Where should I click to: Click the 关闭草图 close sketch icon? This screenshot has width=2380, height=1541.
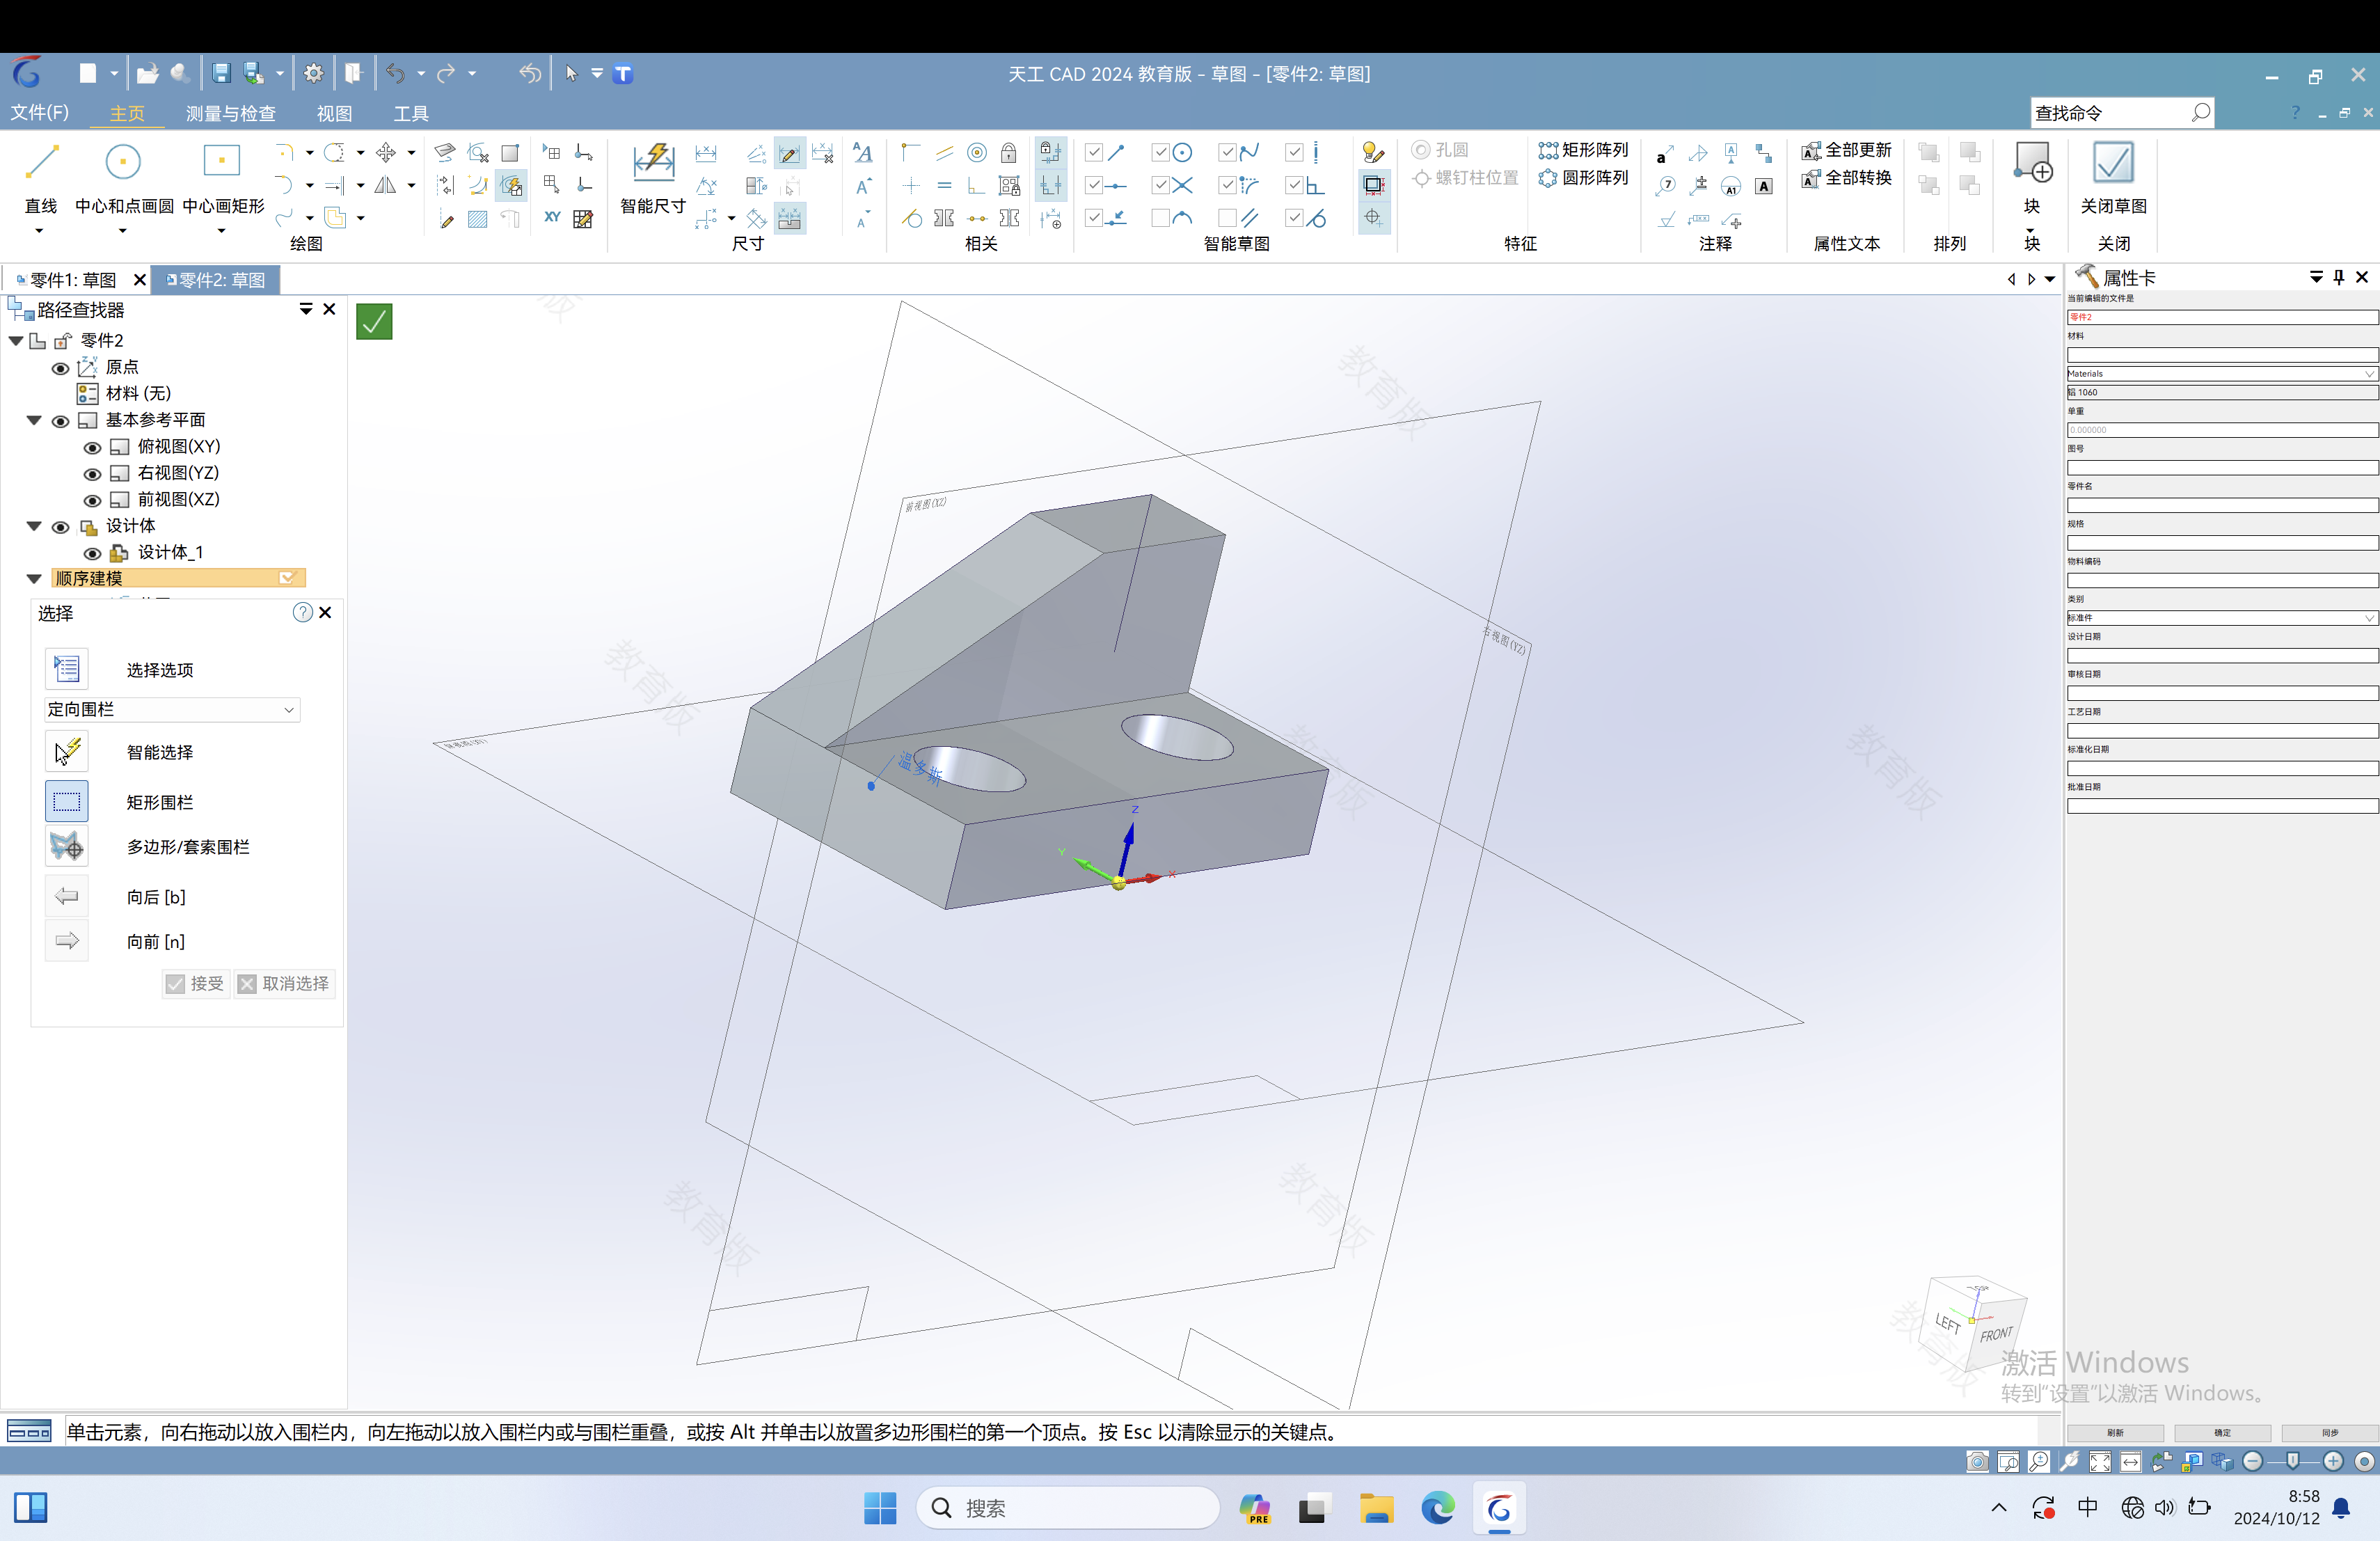coord(2113,162)
